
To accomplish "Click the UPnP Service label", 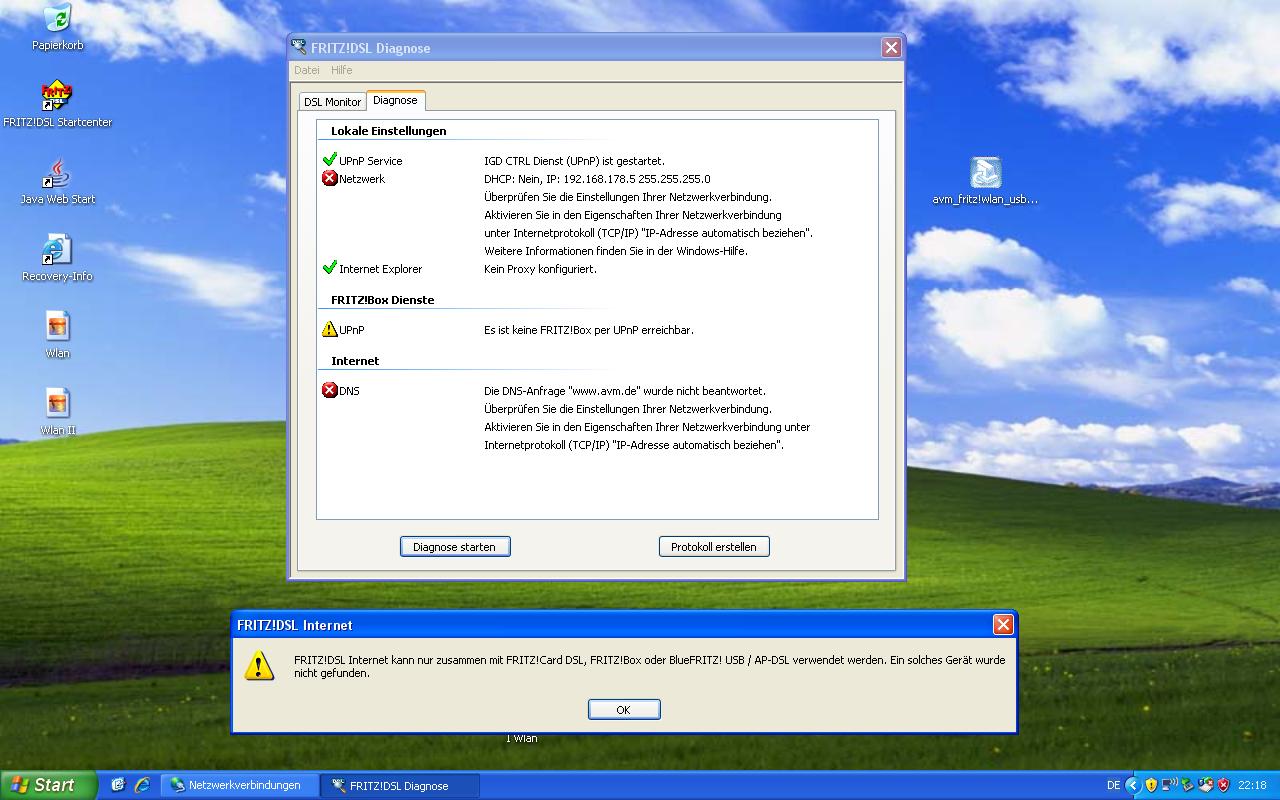I will 371,161.
